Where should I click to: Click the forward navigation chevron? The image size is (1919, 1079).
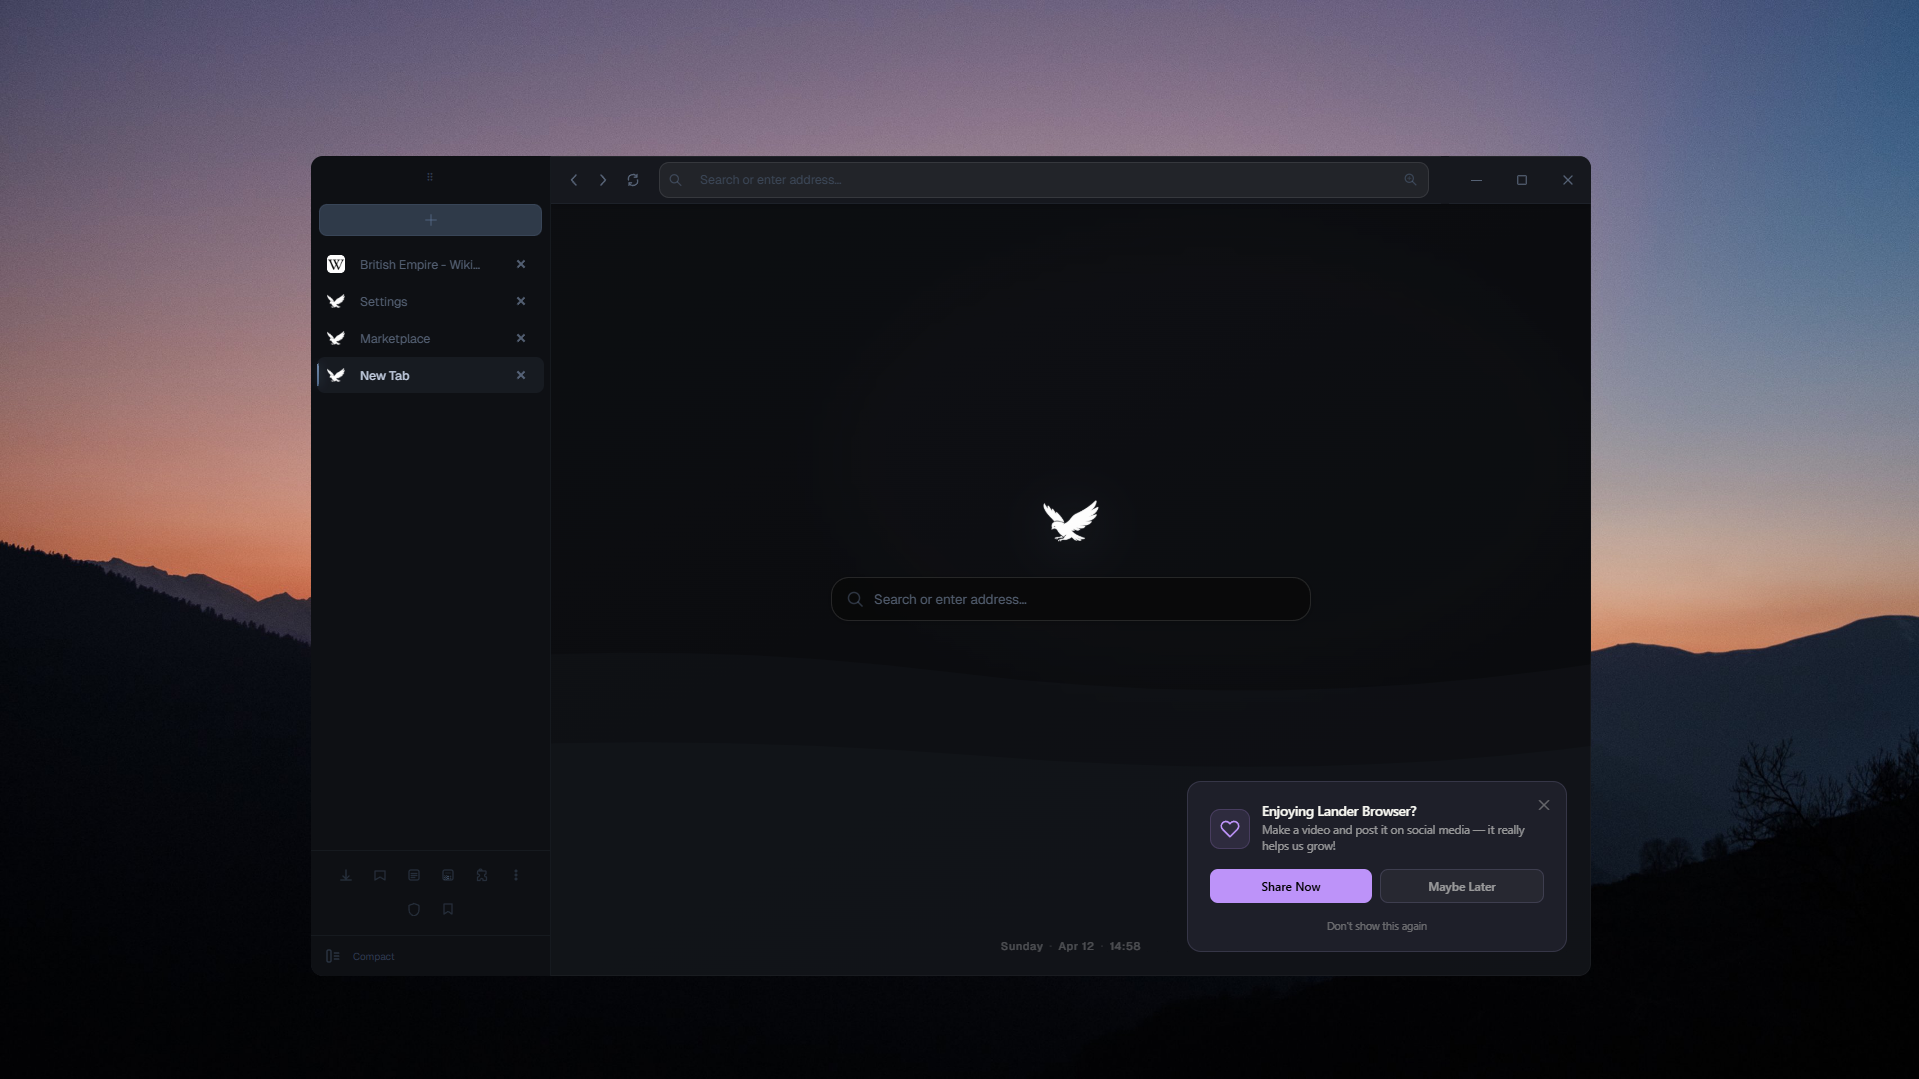tap(602, 179)
